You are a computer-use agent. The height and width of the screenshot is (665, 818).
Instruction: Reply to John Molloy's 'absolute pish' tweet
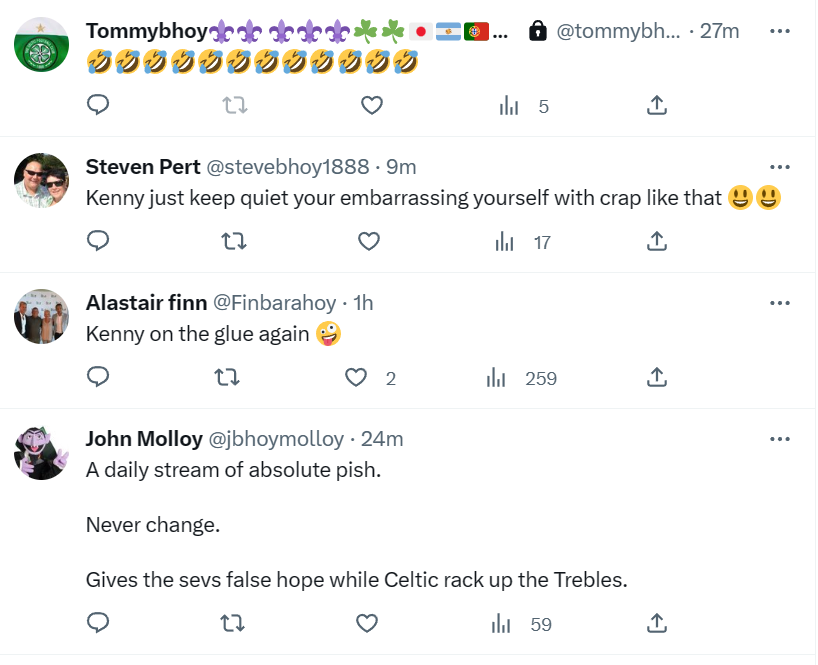click(98, 623)
